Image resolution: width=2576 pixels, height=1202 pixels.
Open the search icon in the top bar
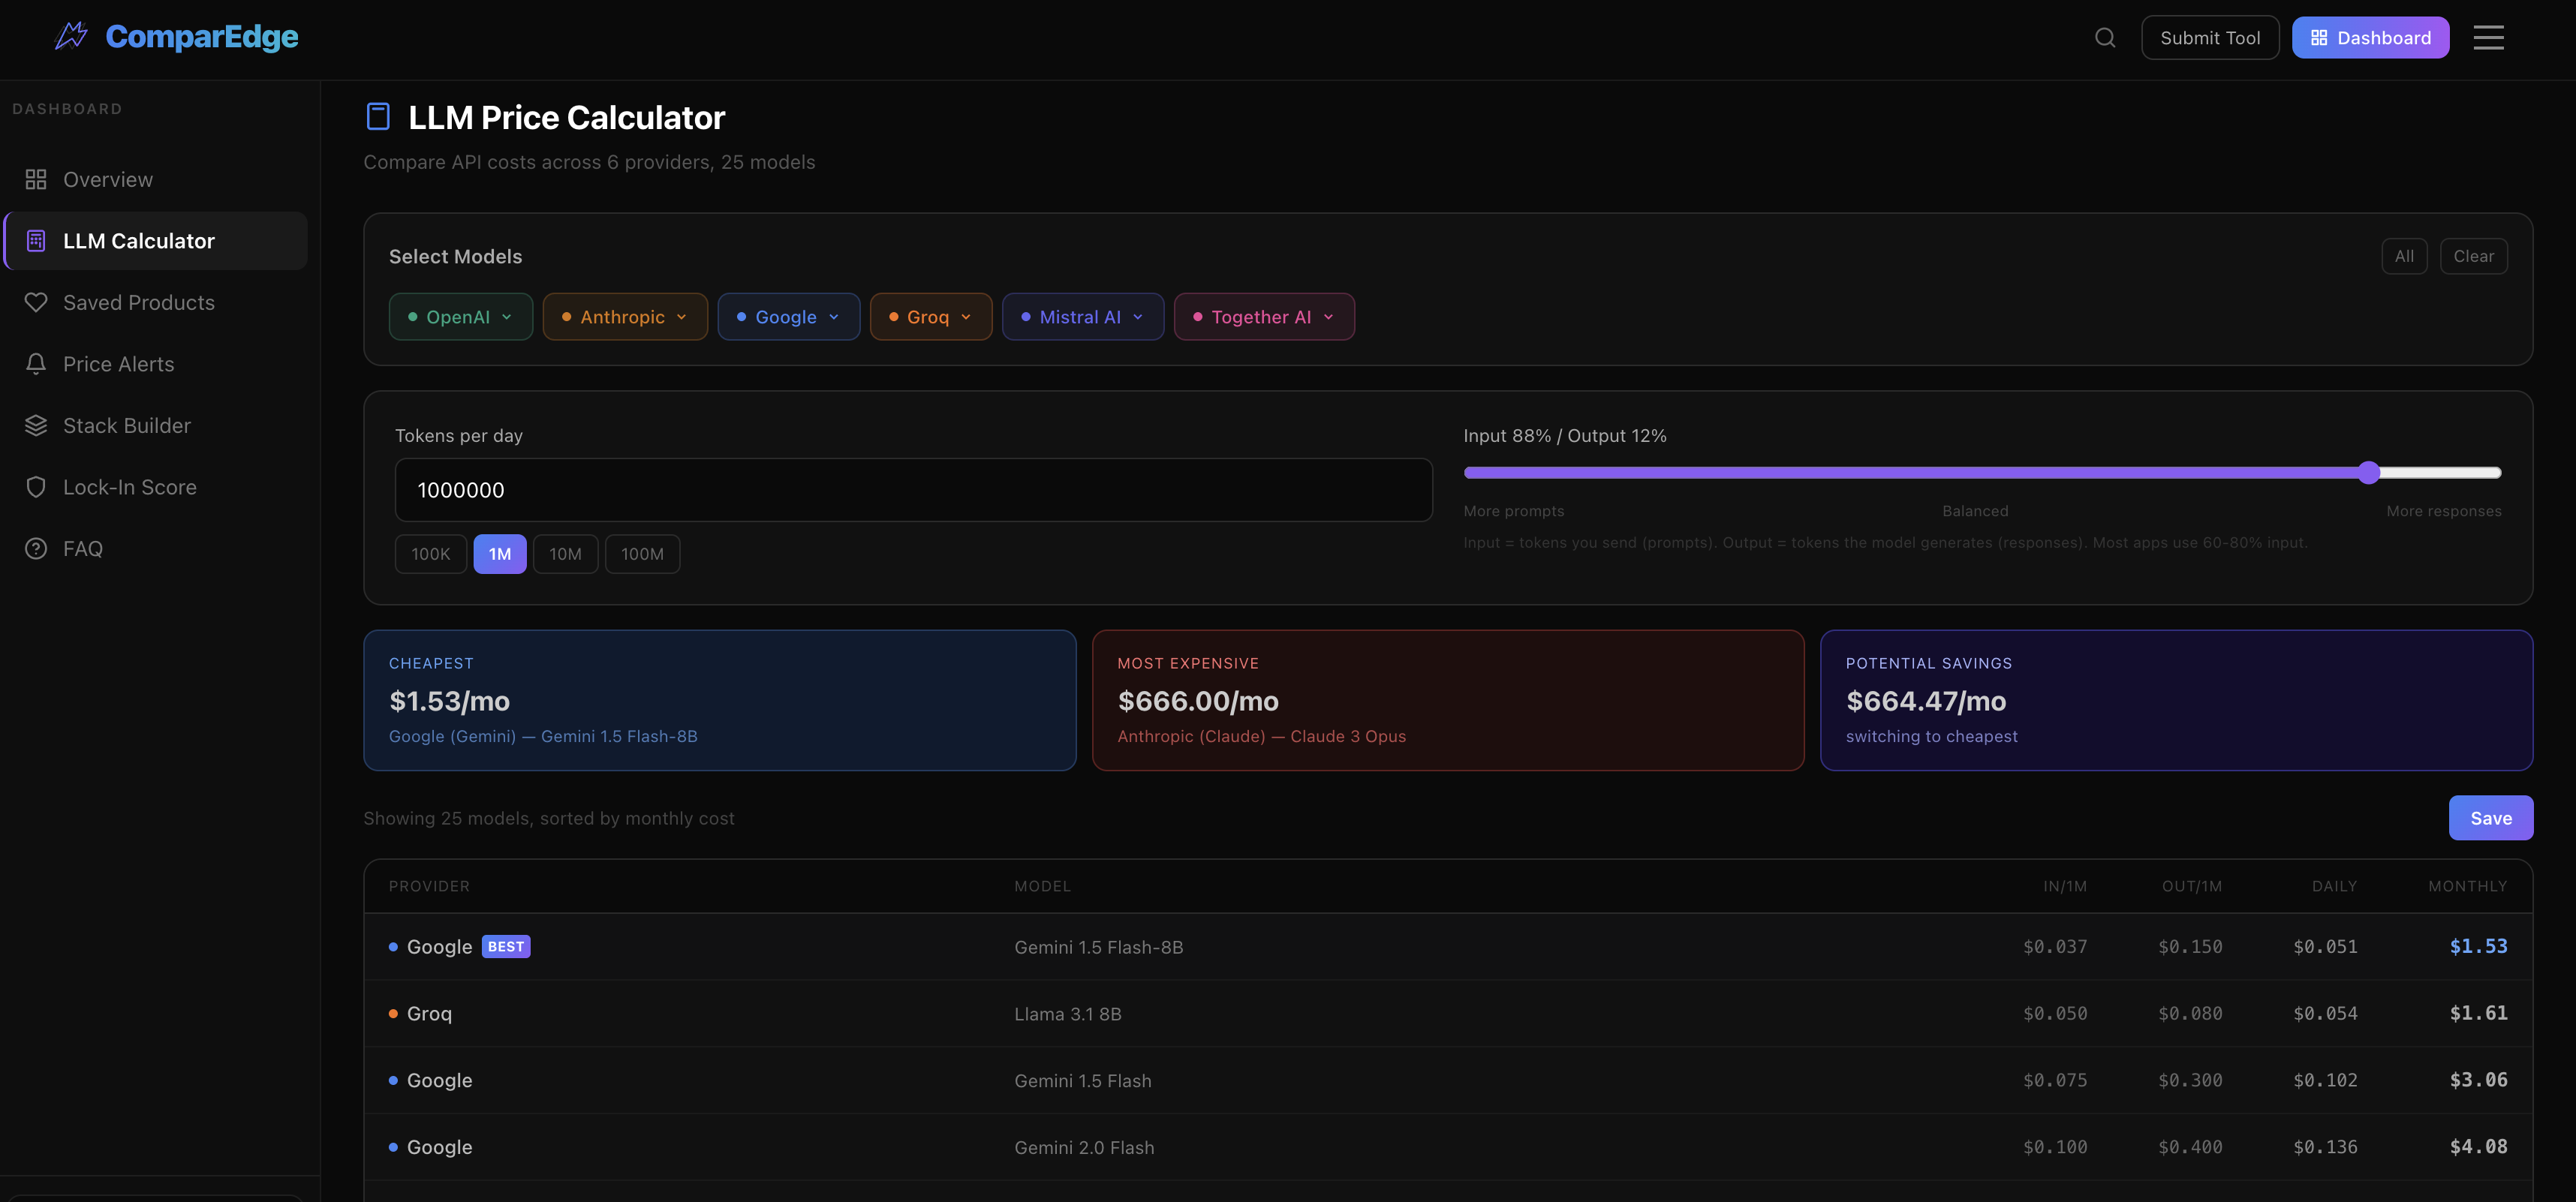pyautogui.click(x=2105, y=37)
